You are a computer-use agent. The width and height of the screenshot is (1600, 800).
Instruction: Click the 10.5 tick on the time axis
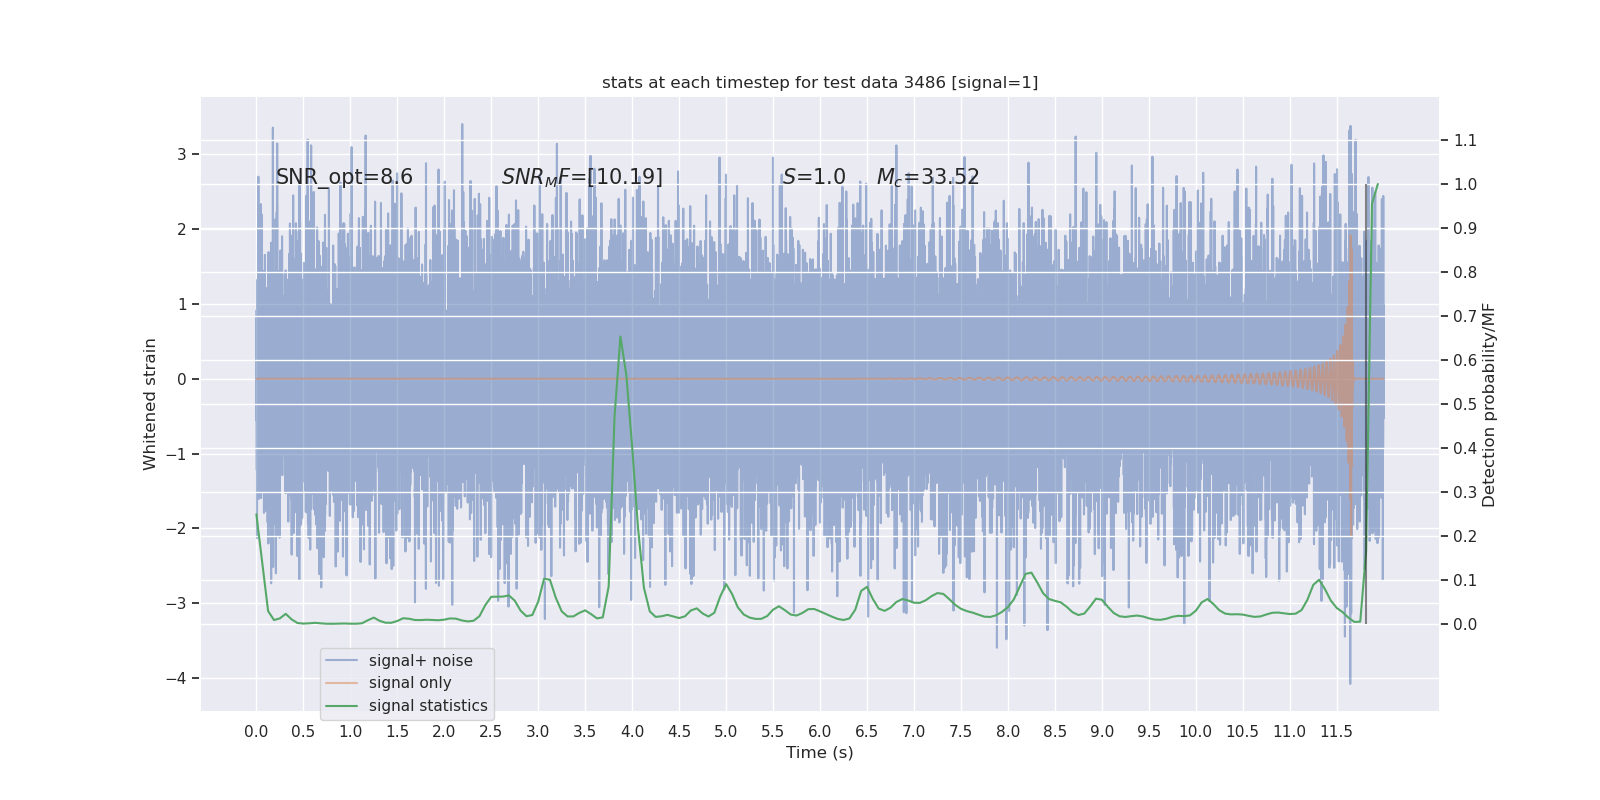pyautogui.click(x=1243, y=731)
